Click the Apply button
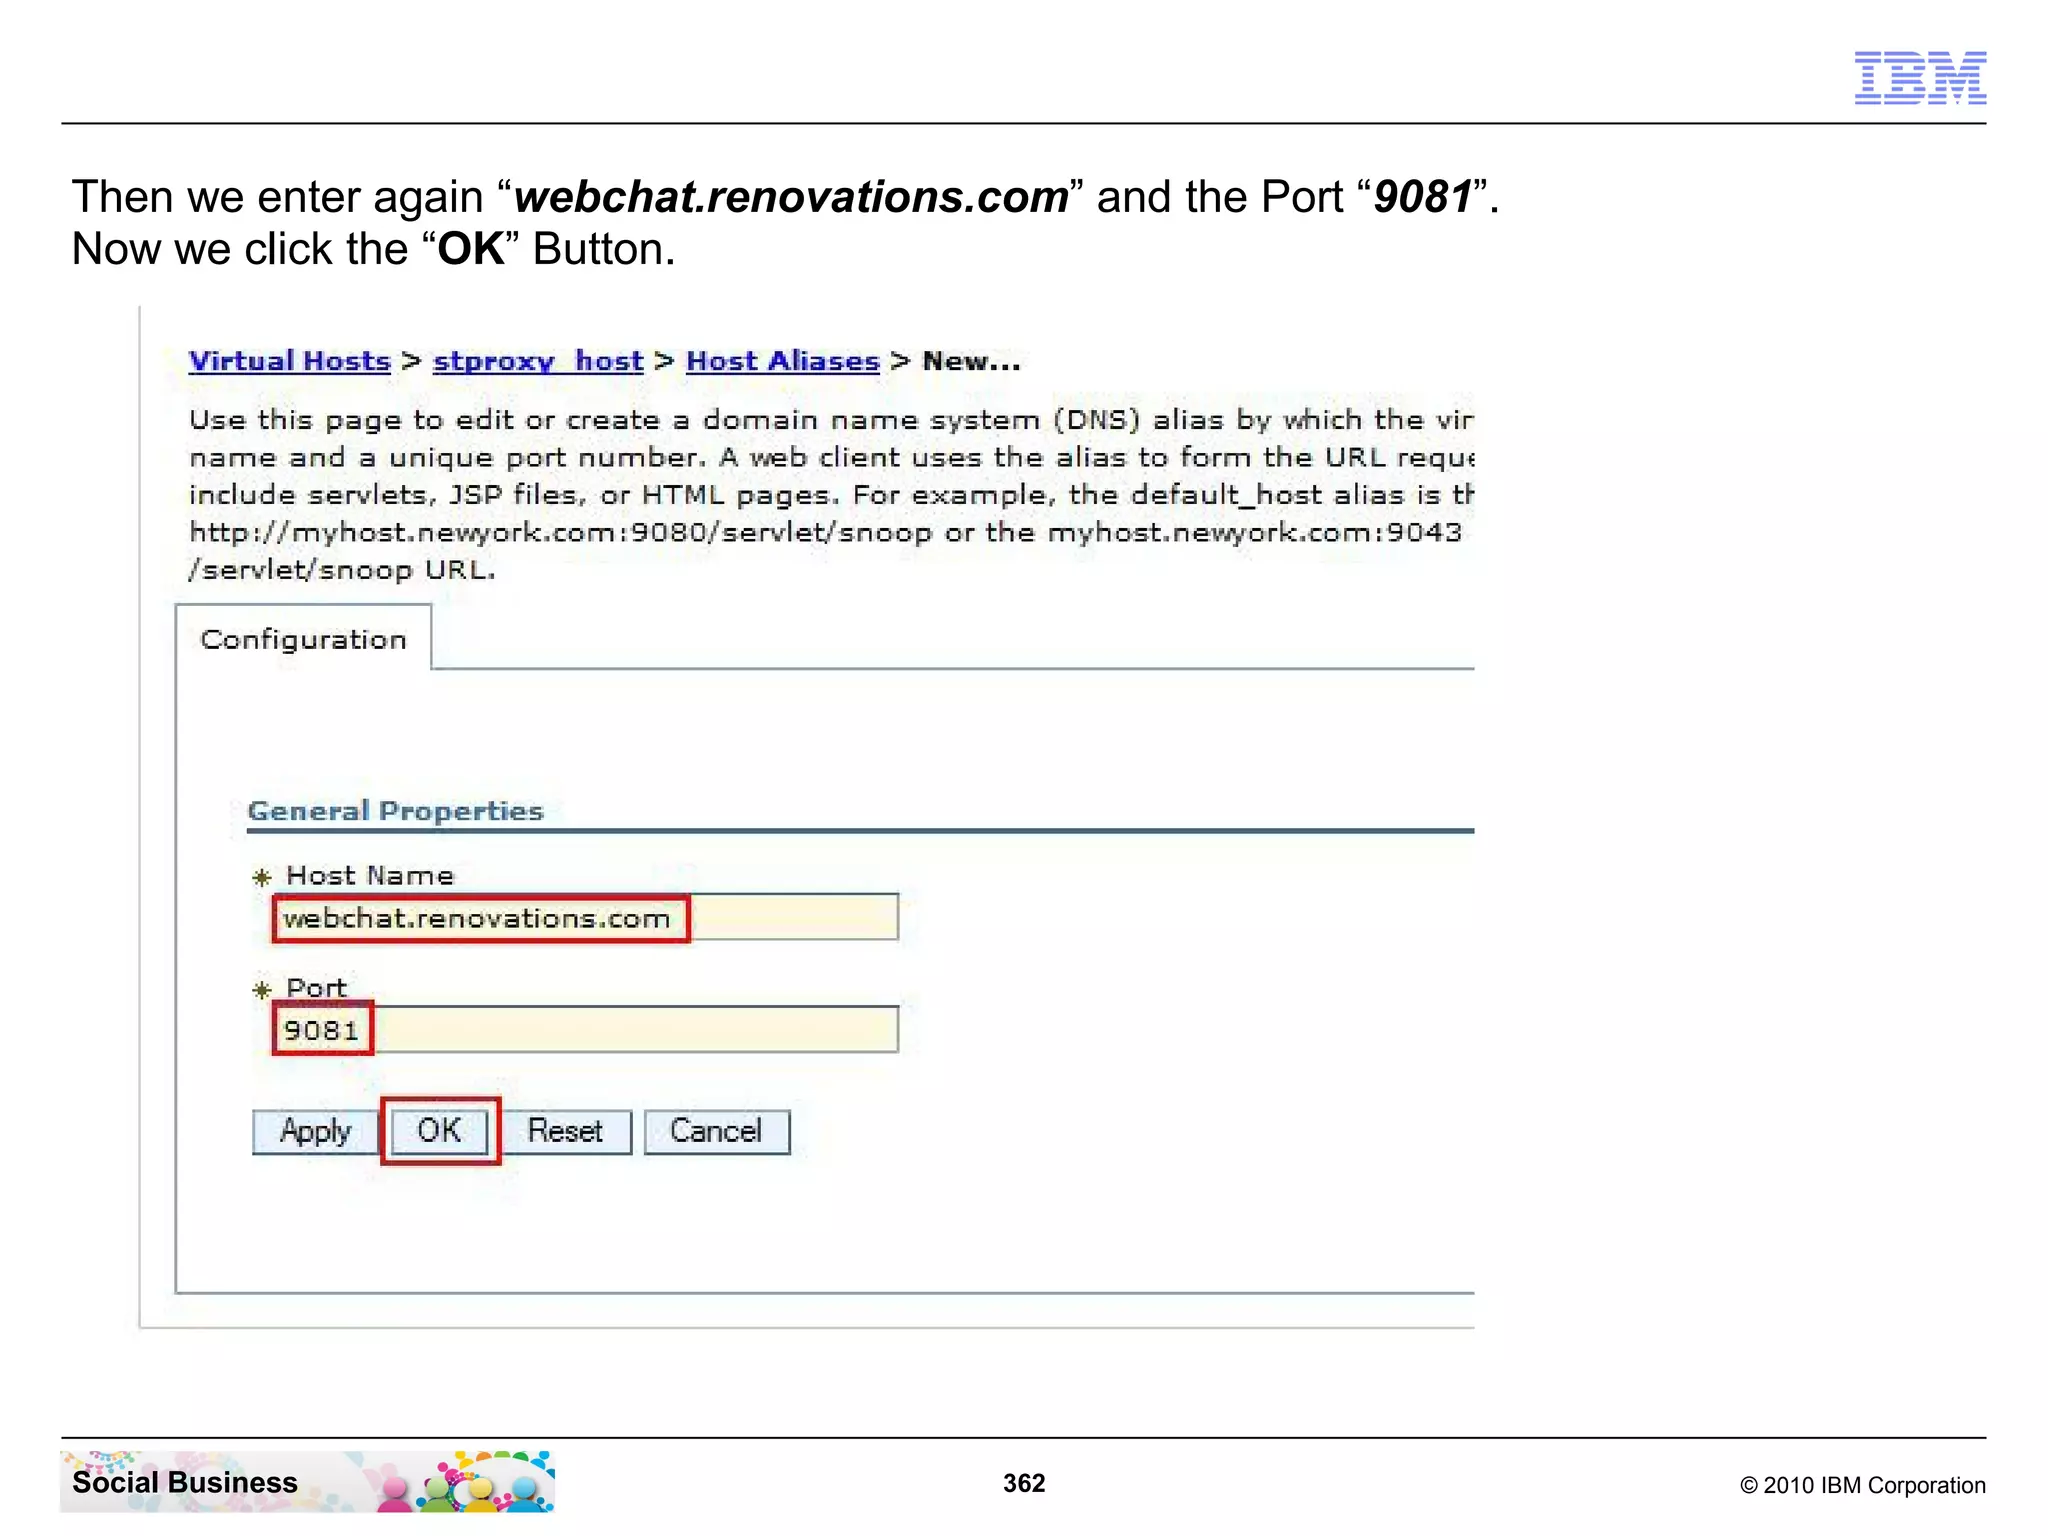This screenshot has height=1536, width=2048. click(x=315, y=1131)
